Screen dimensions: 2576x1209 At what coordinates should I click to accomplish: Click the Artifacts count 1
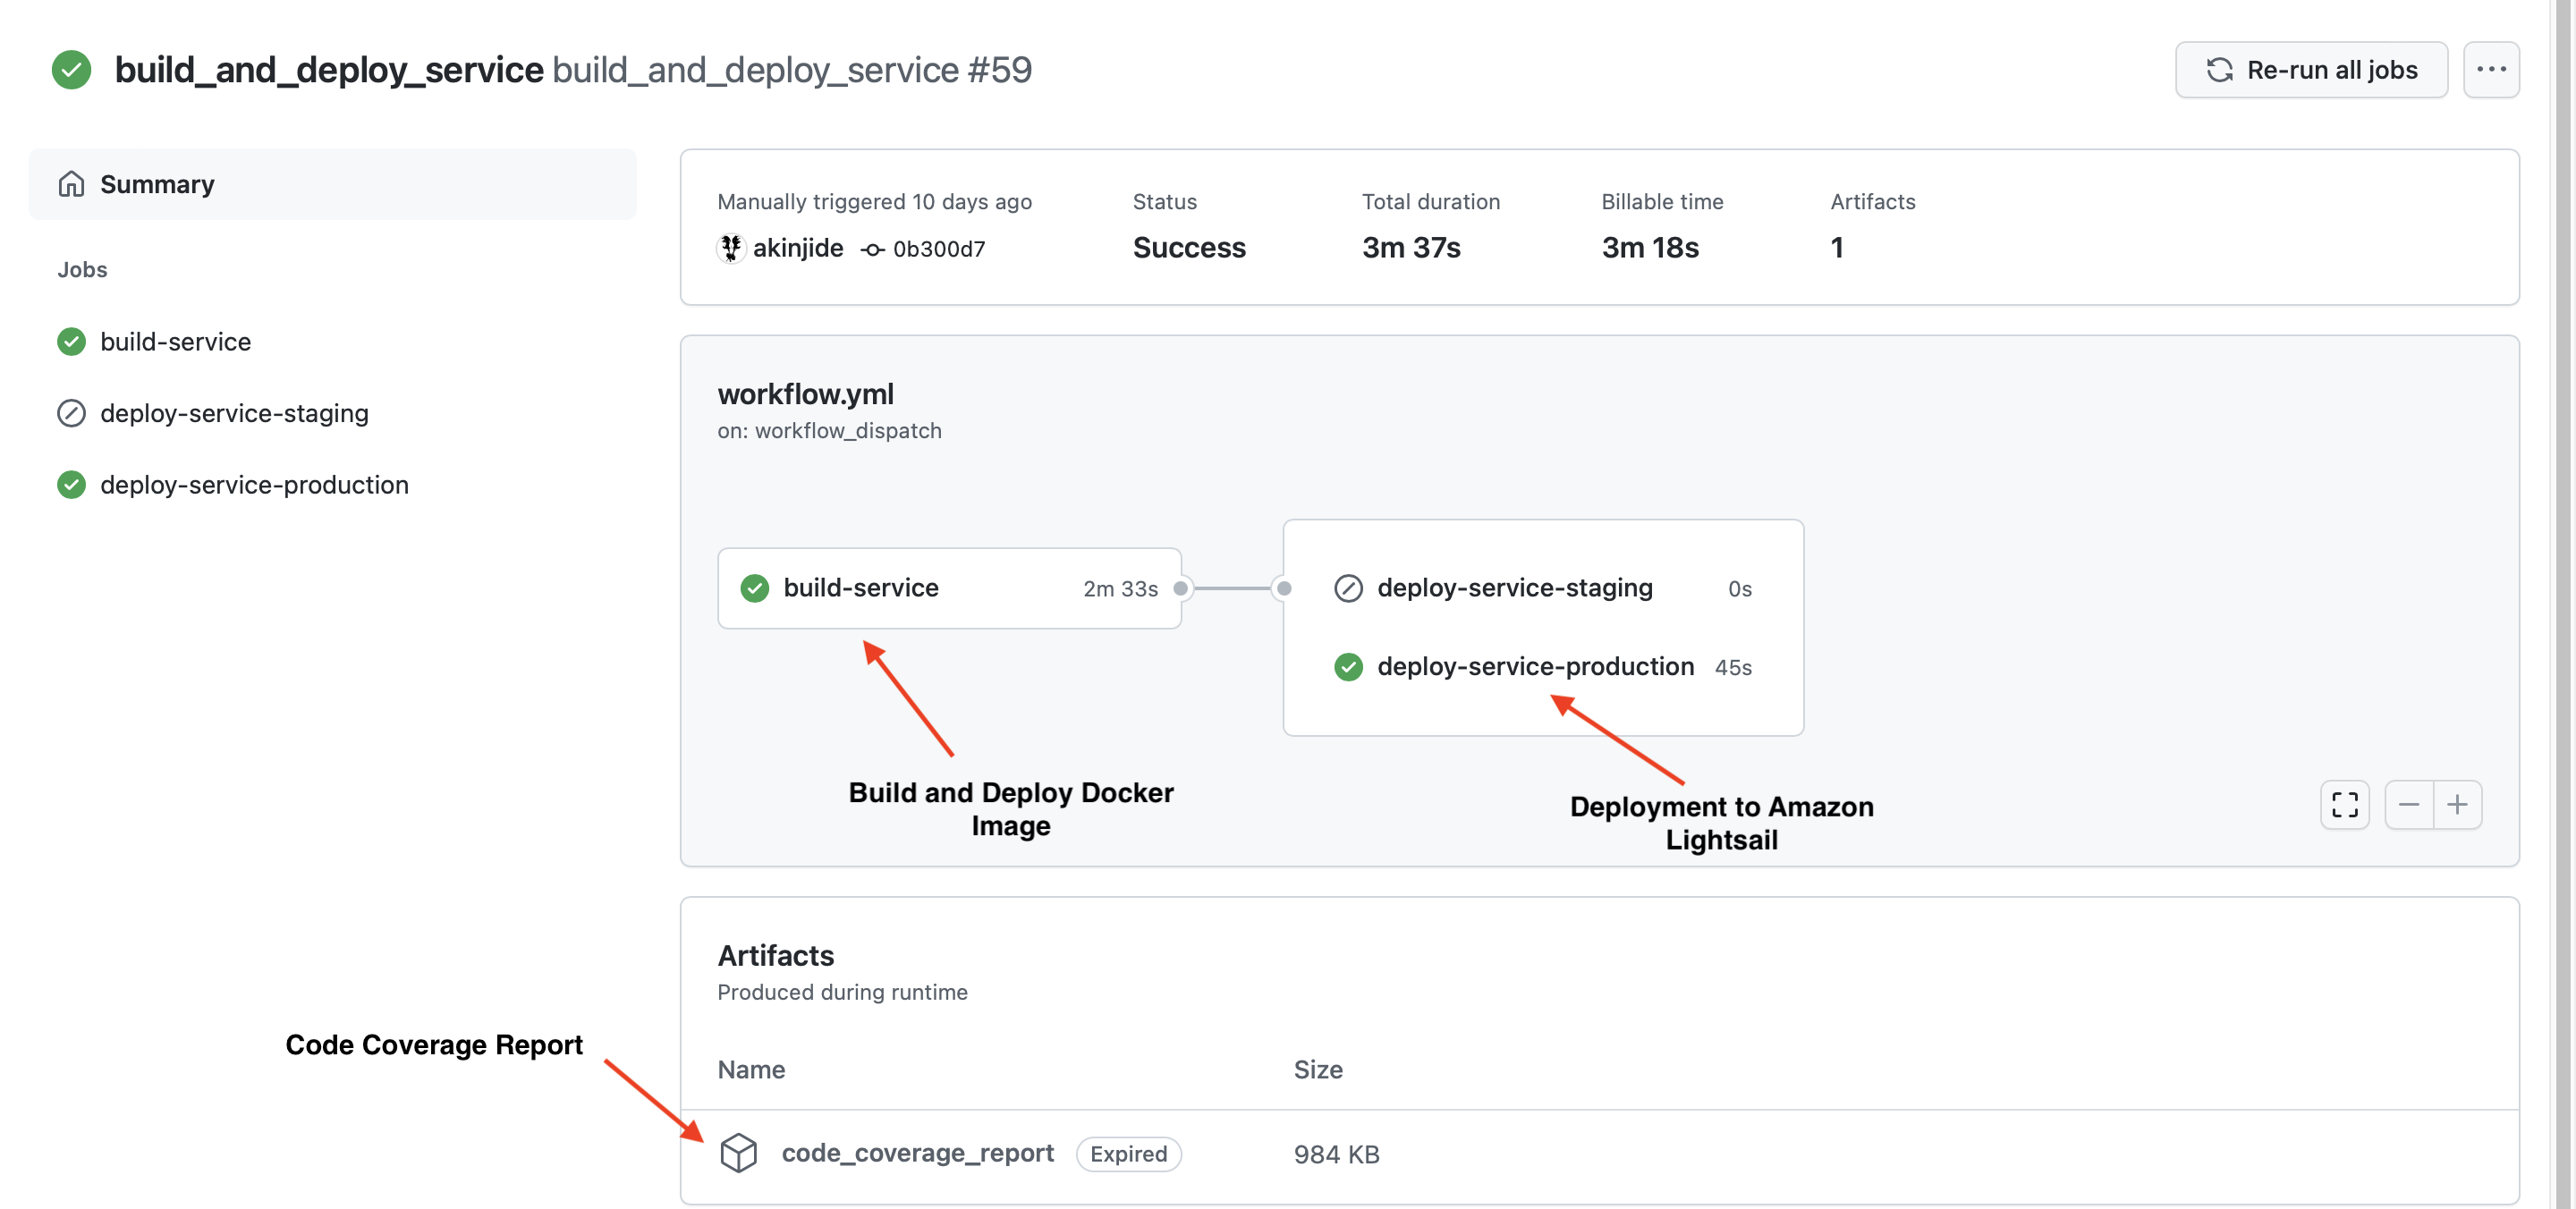click(1837, 248)
